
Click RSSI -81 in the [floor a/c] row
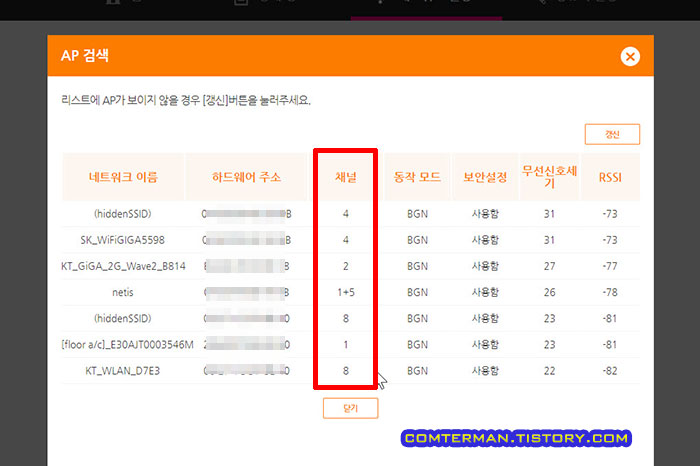[610, 345]
